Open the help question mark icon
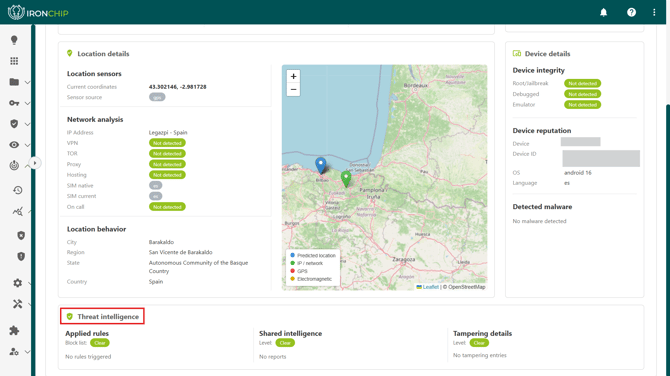The height and width of the screenshot is (376, 670). (x=631, y=12)
